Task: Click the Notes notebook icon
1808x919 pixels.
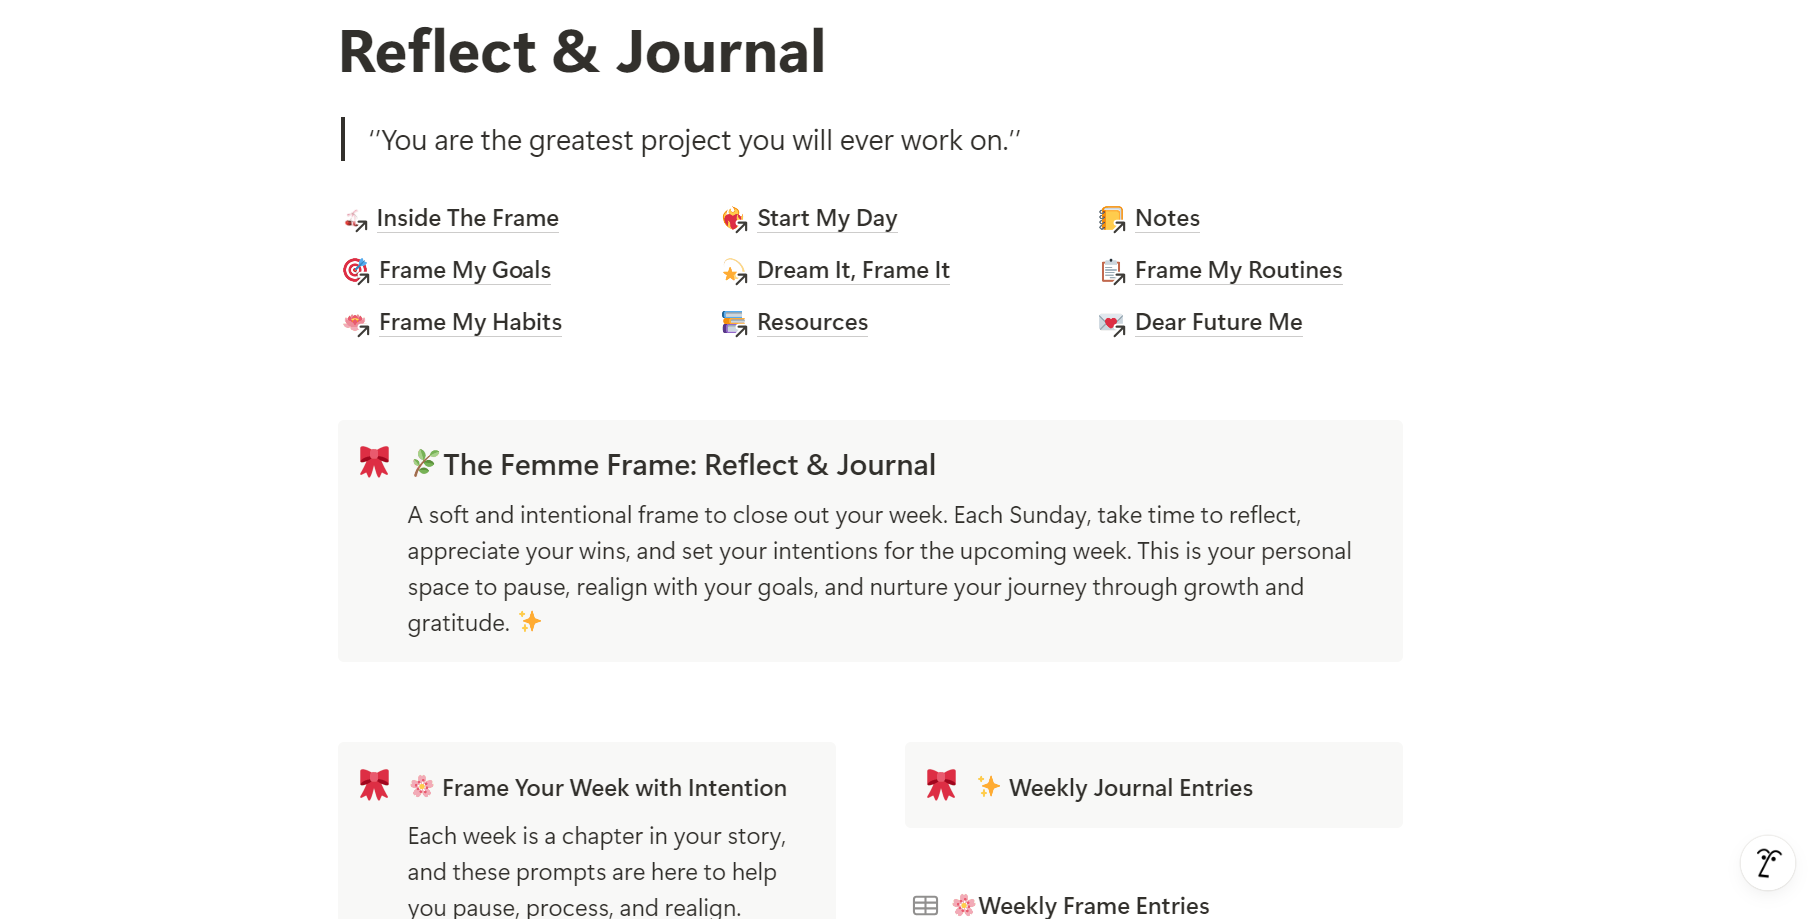Action: tap(1112, 219)
